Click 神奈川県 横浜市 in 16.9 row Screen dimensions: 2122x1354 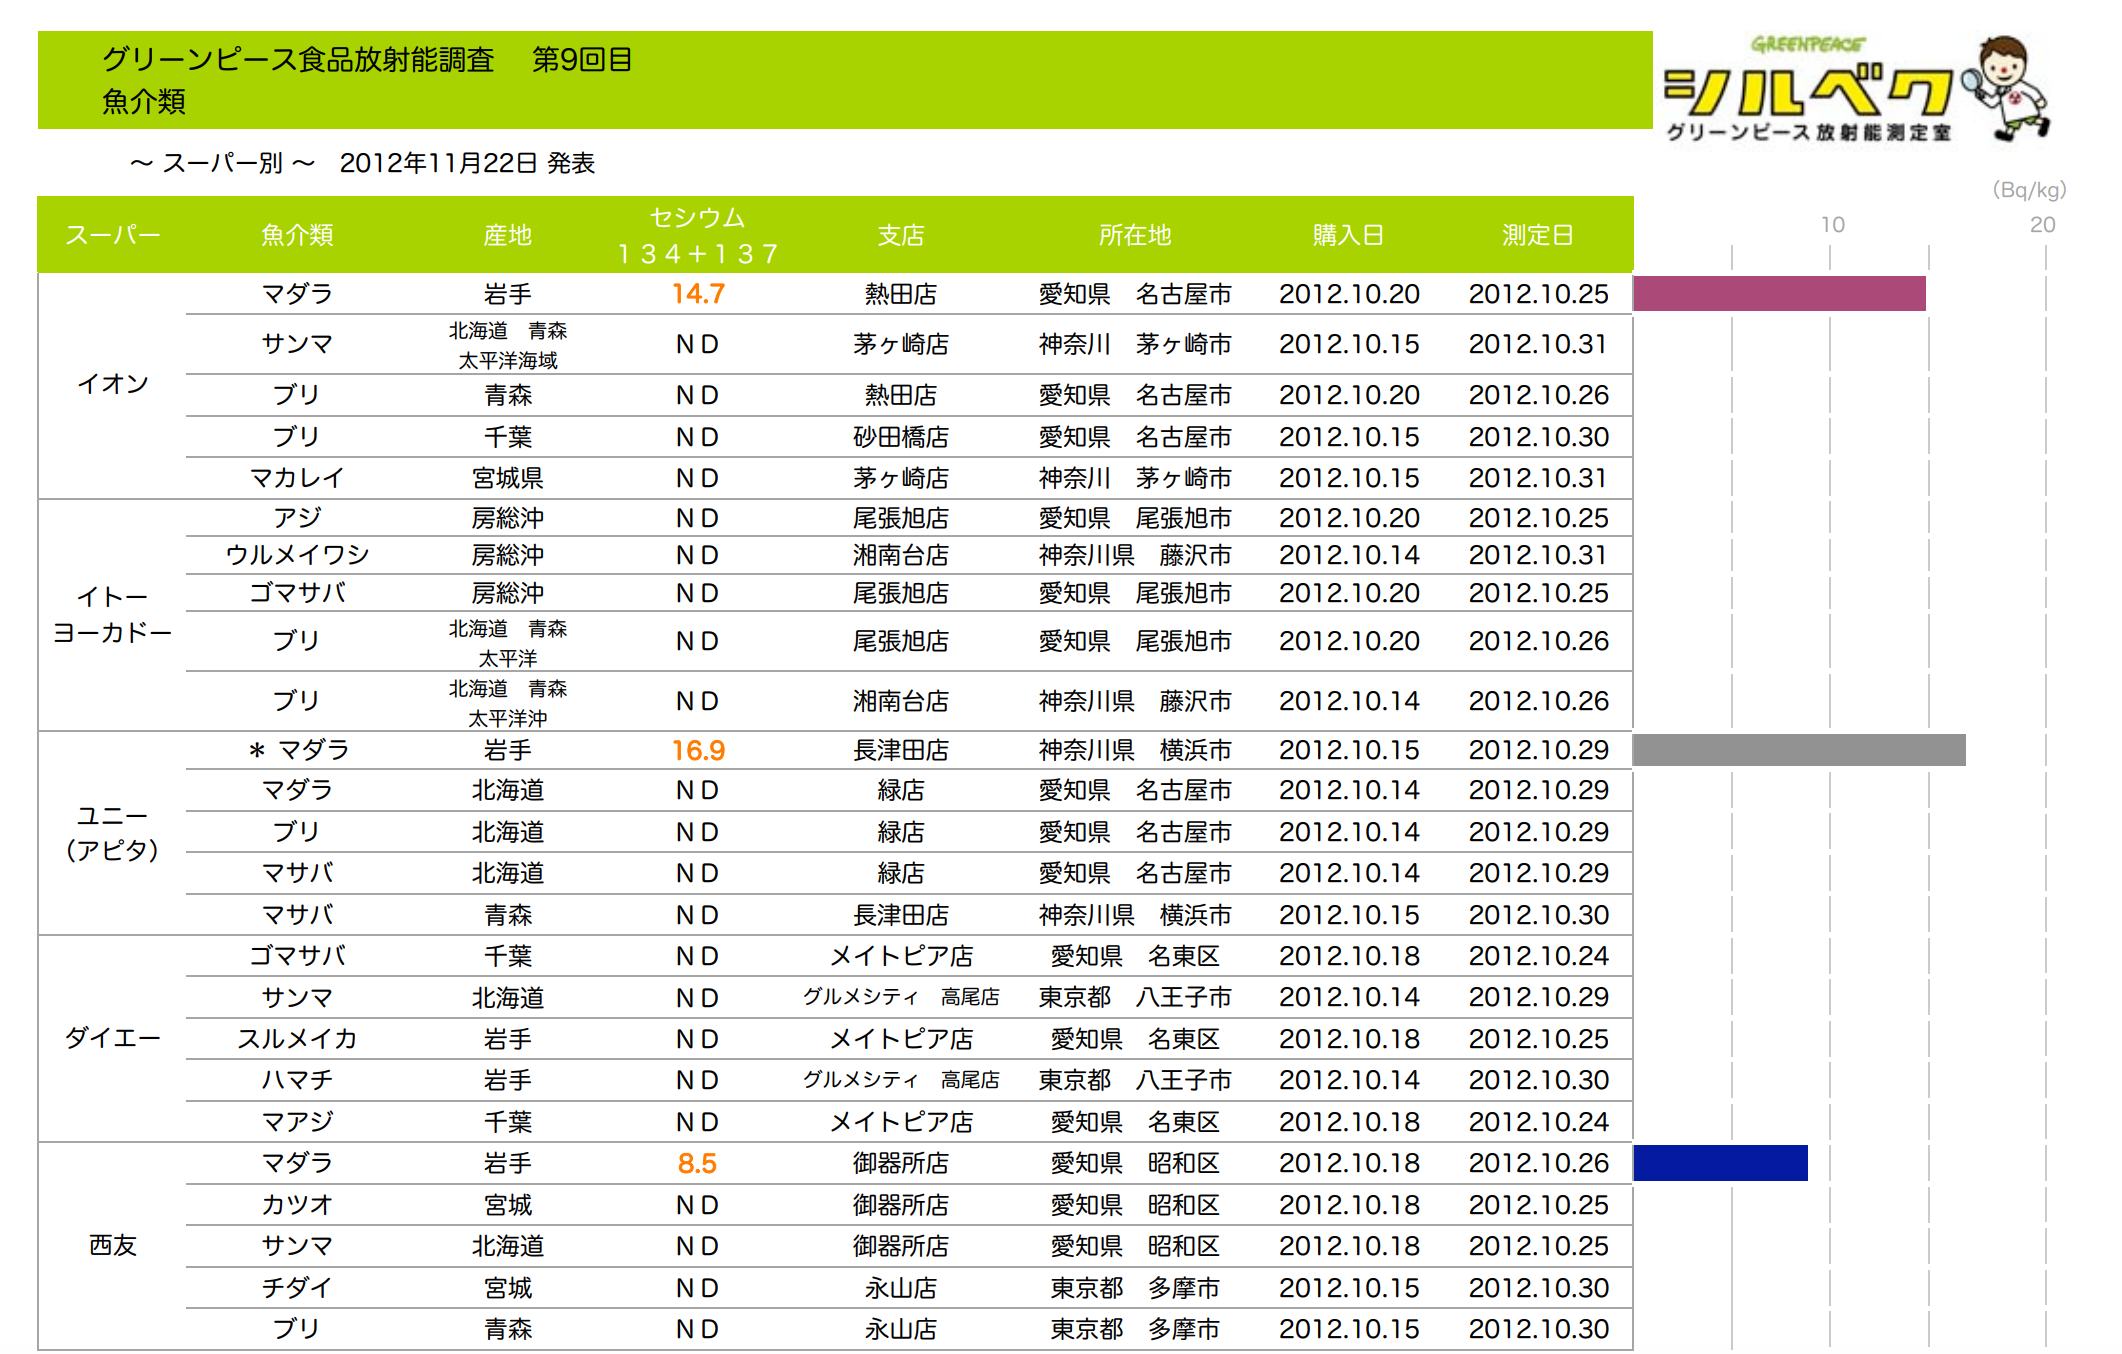tap(1134, 750)
